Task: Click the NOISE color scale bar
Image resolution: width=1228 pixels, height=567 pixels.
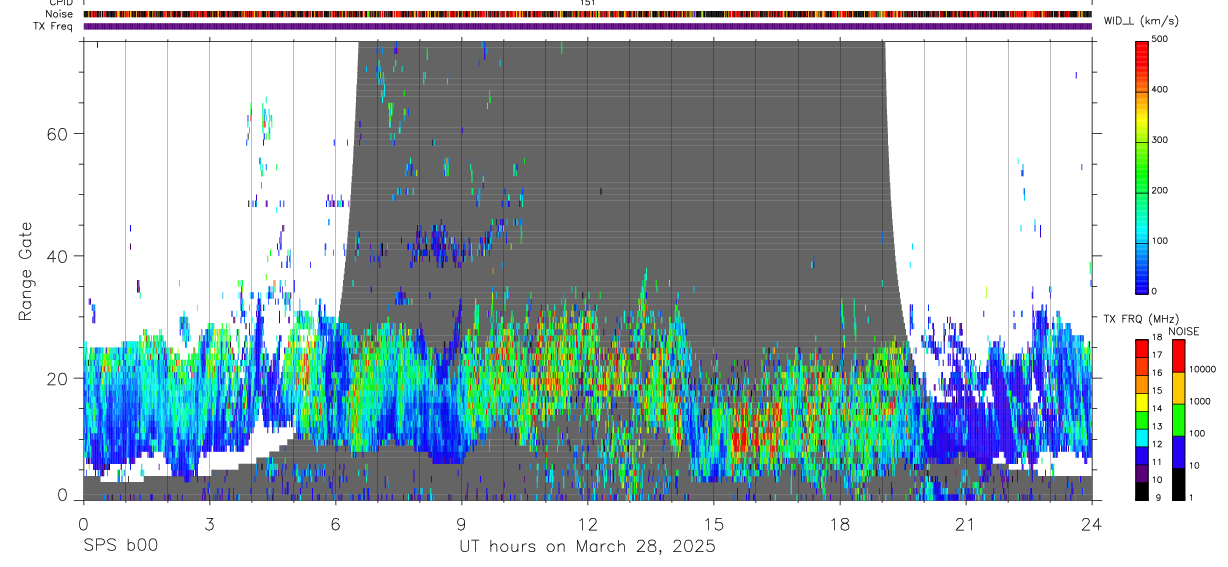Action: pos(1179,420)
